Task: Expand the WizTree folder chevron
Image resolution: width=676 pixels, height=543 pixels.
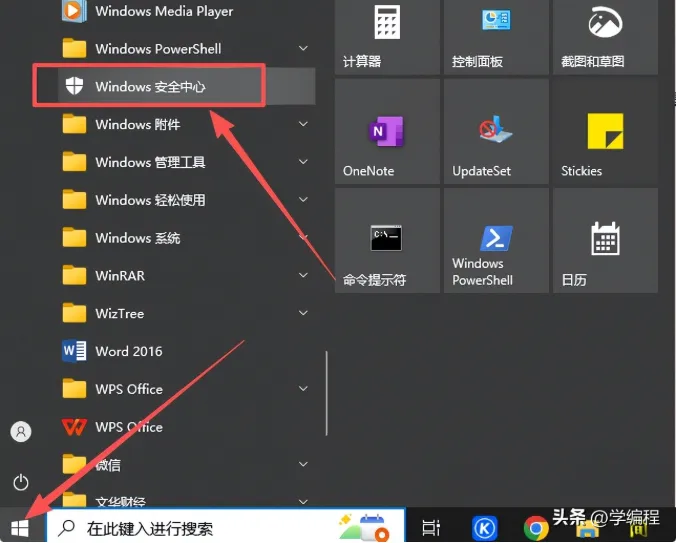Action: [303, 313]
